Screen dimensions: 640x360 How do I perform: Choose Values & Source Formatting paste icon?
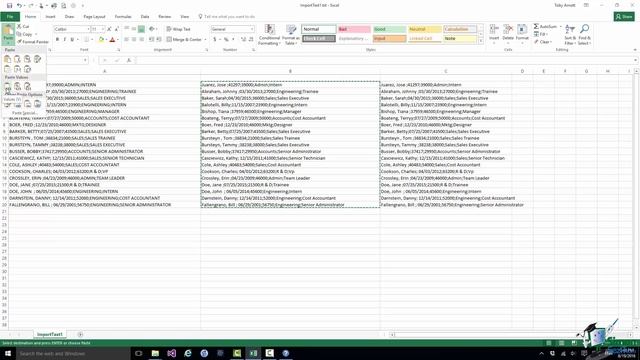click(27, 87)
